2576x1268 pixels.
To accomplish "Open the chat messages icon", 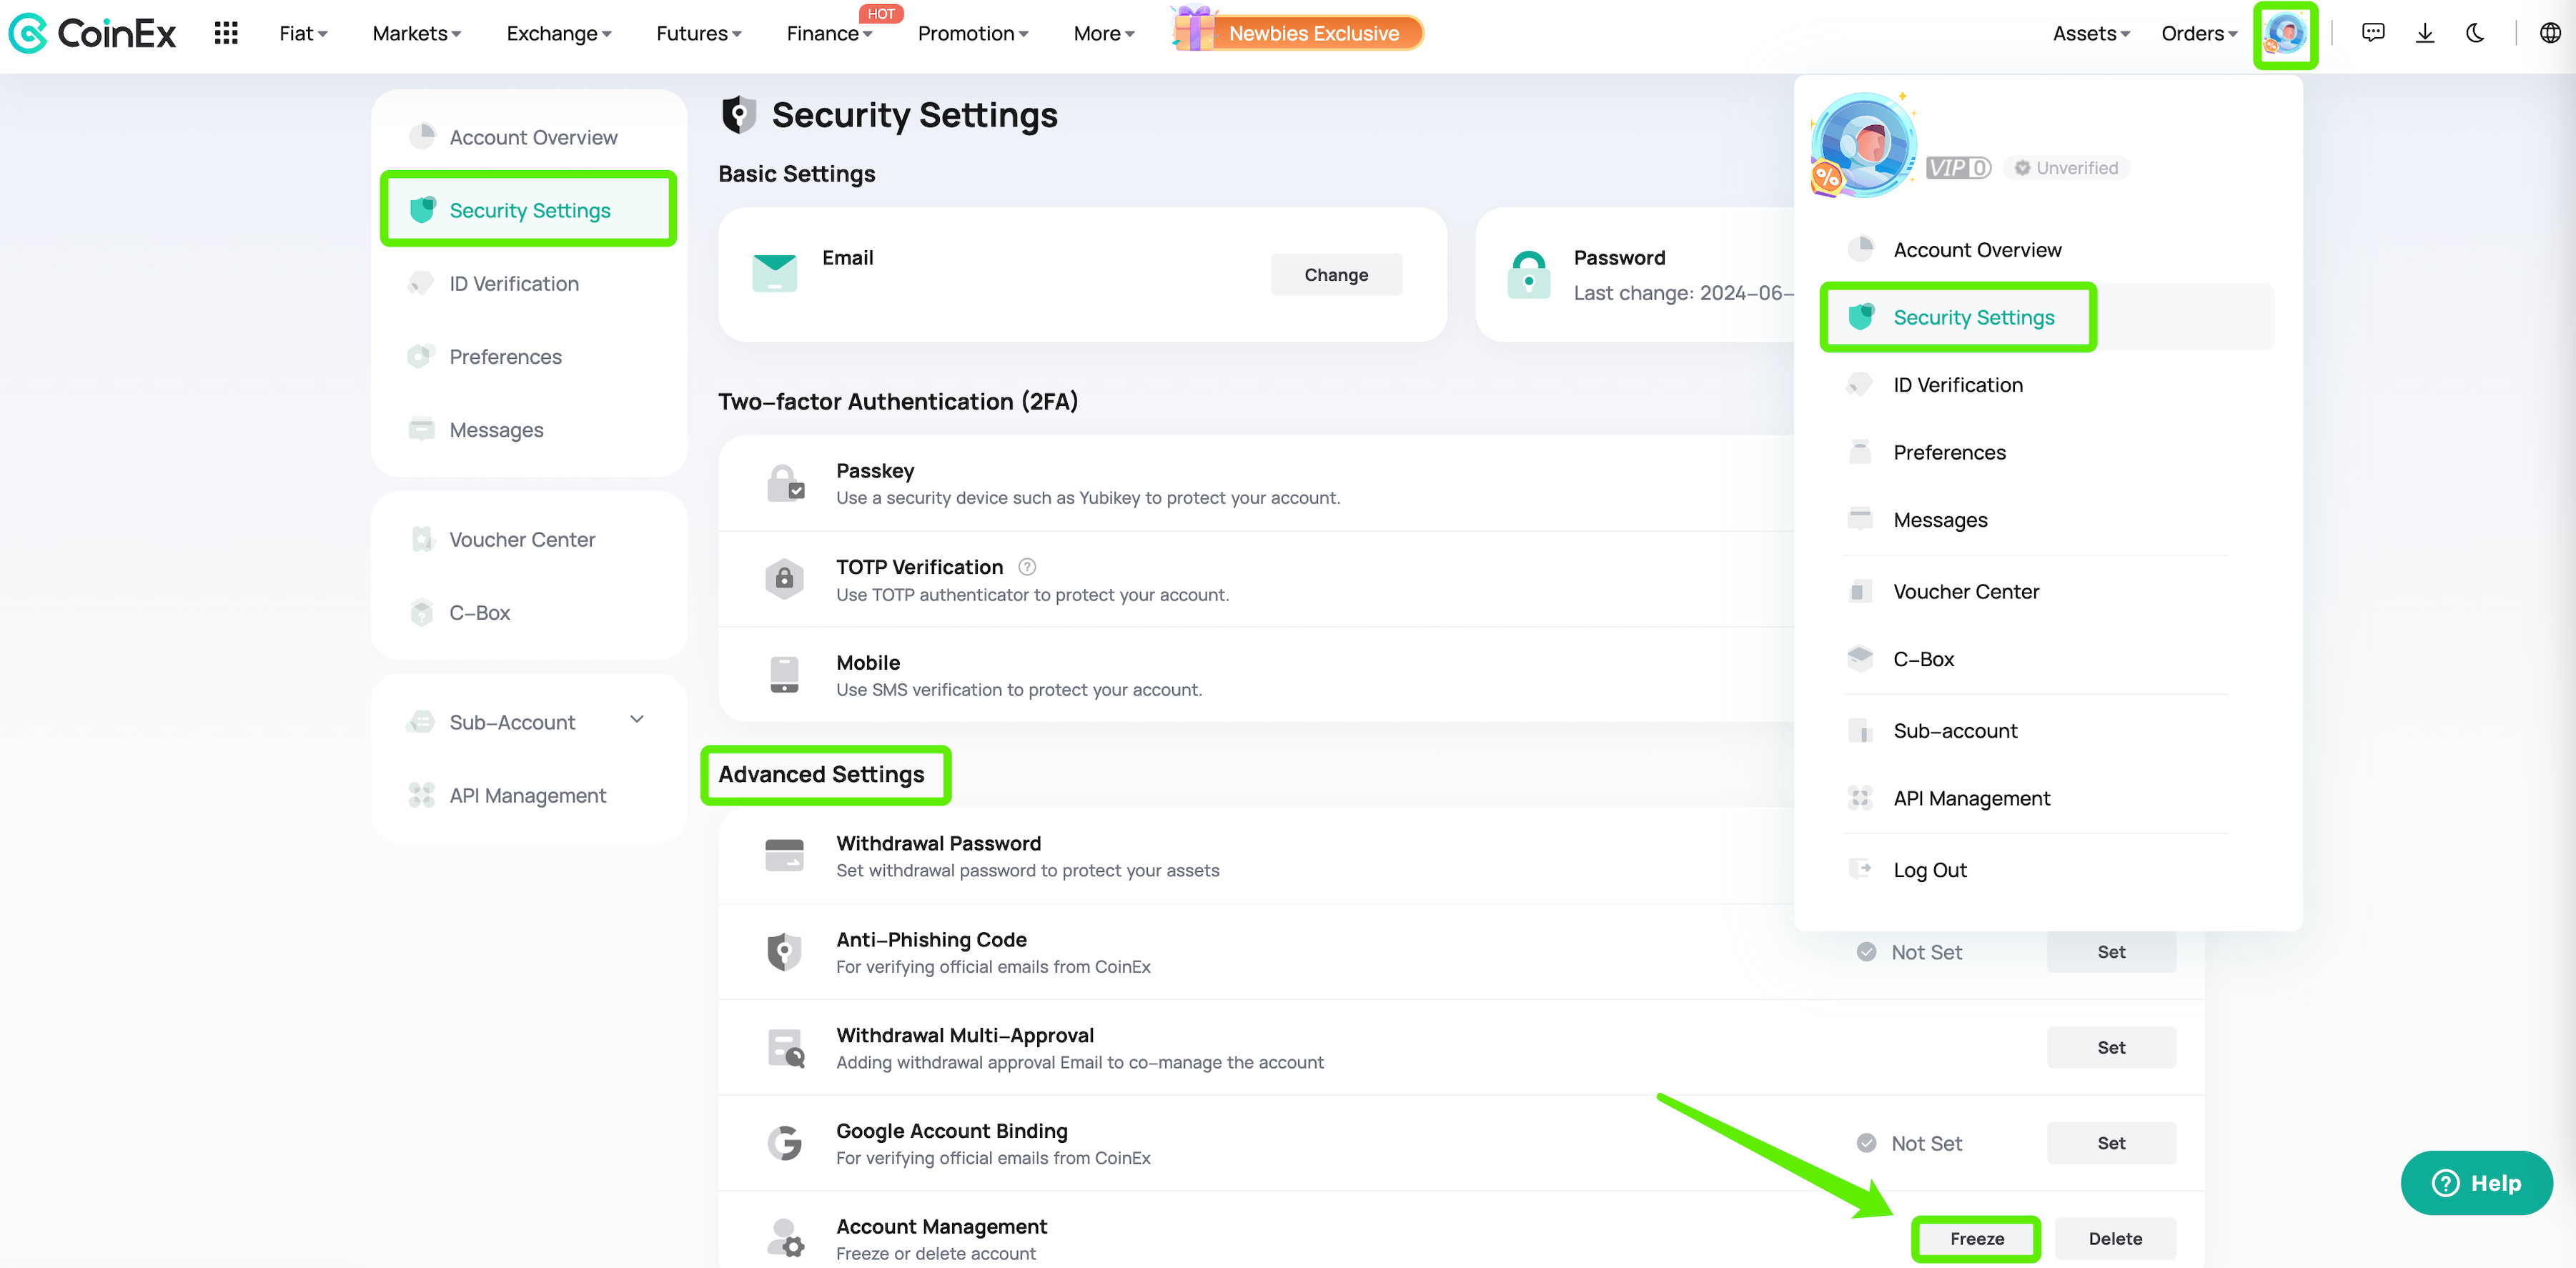I will click(x=2373, y=33).
